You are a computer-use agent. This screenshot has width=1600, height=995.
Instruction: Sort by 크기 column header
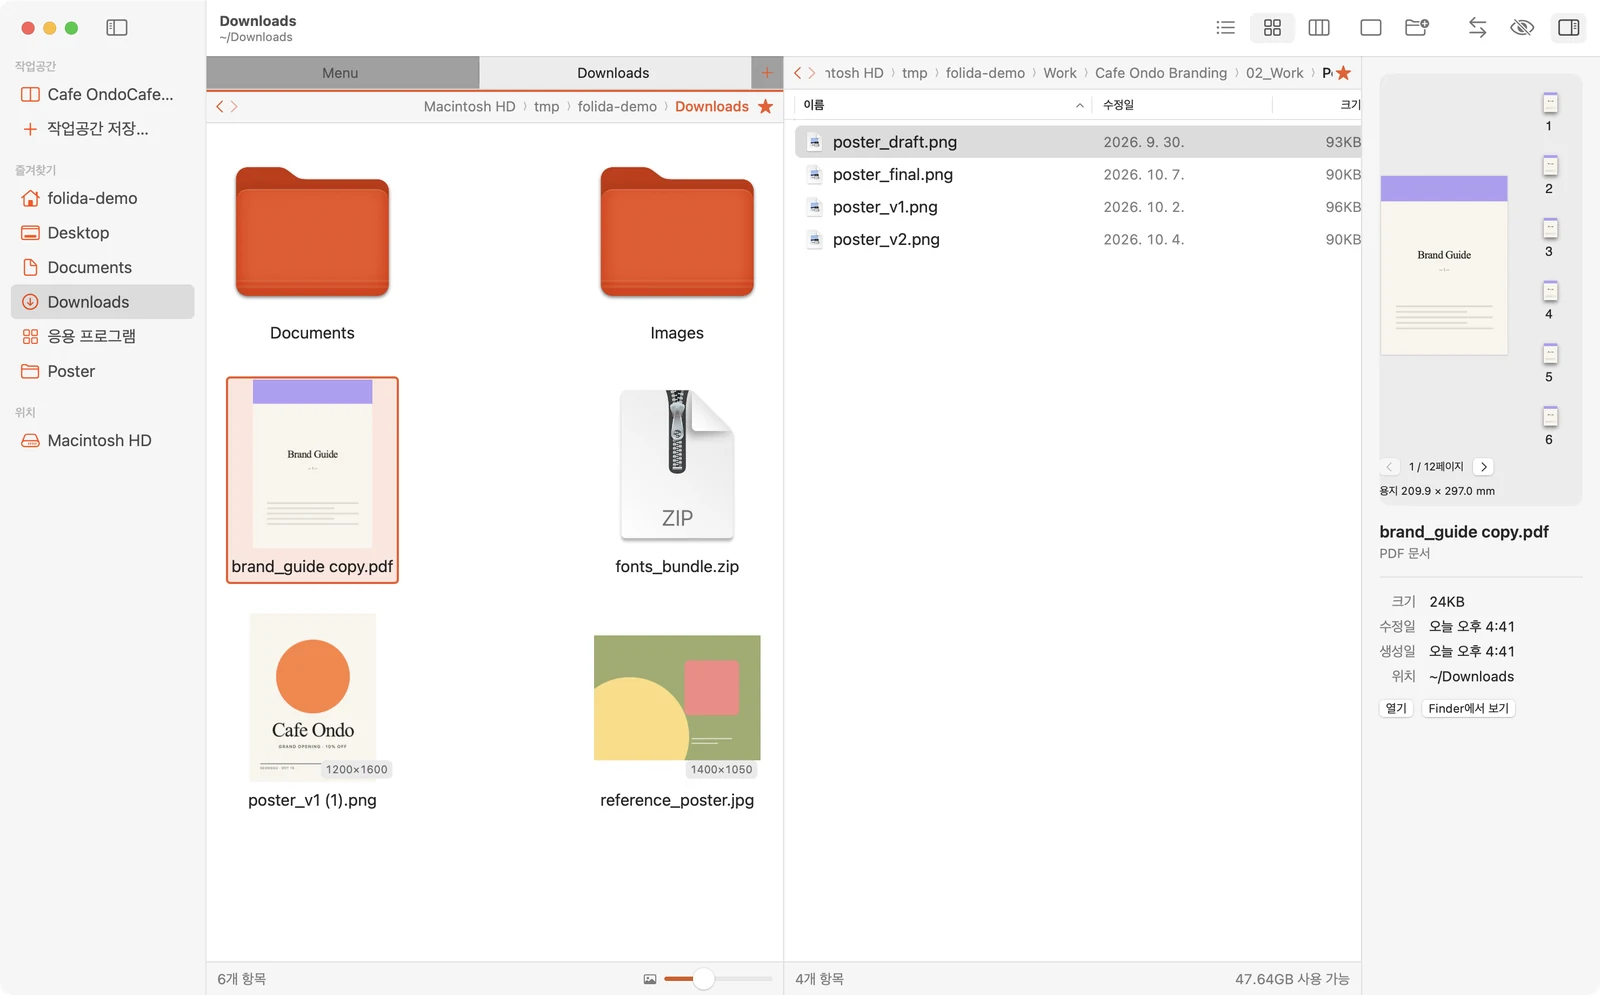click(1350, 105)
